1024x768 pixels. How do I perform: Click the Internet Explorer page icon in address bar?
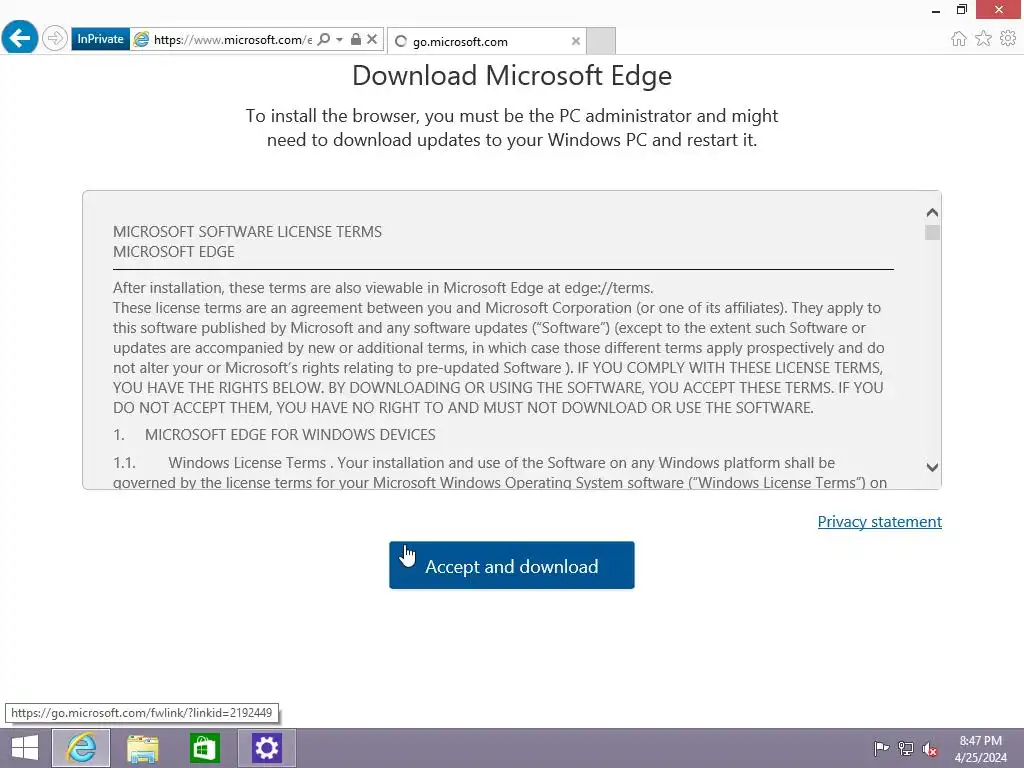click(141, 40)
